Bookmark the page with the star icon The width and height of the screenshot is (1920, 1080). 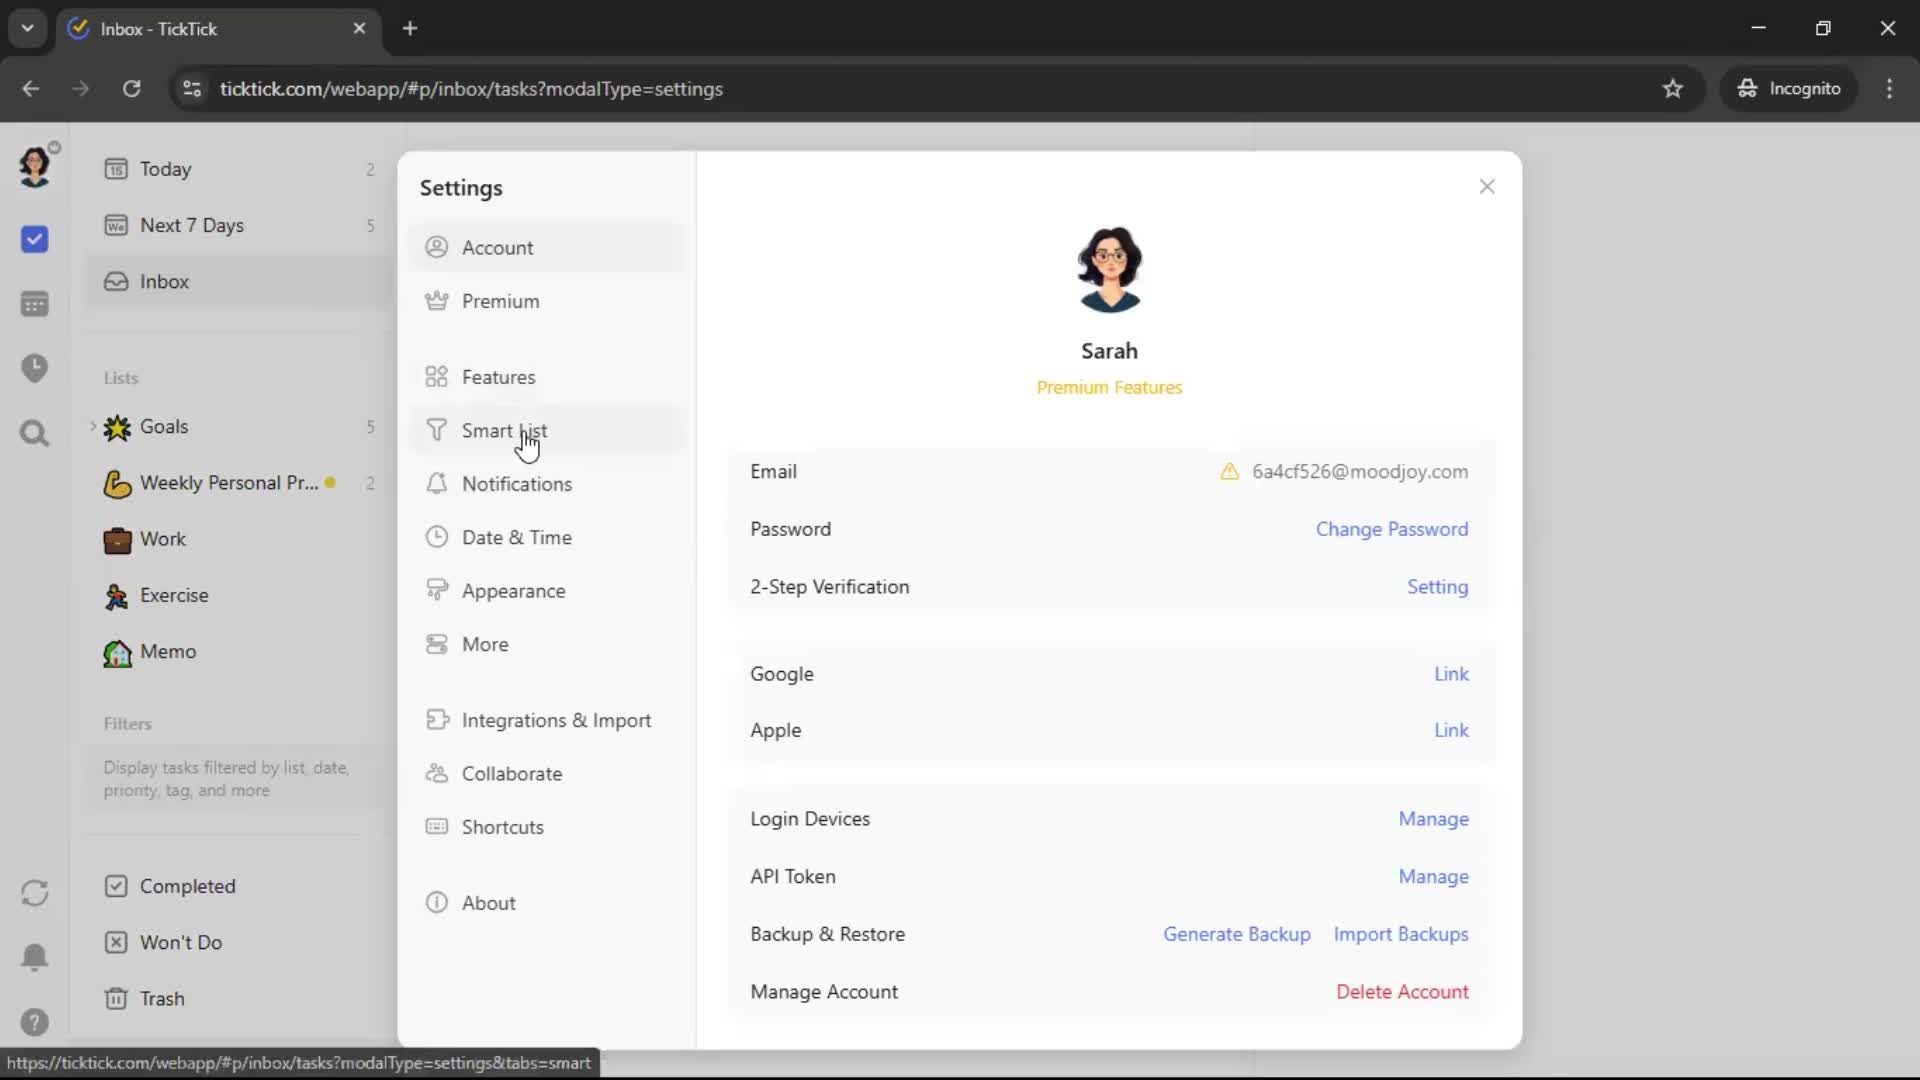click(1672, 89)
